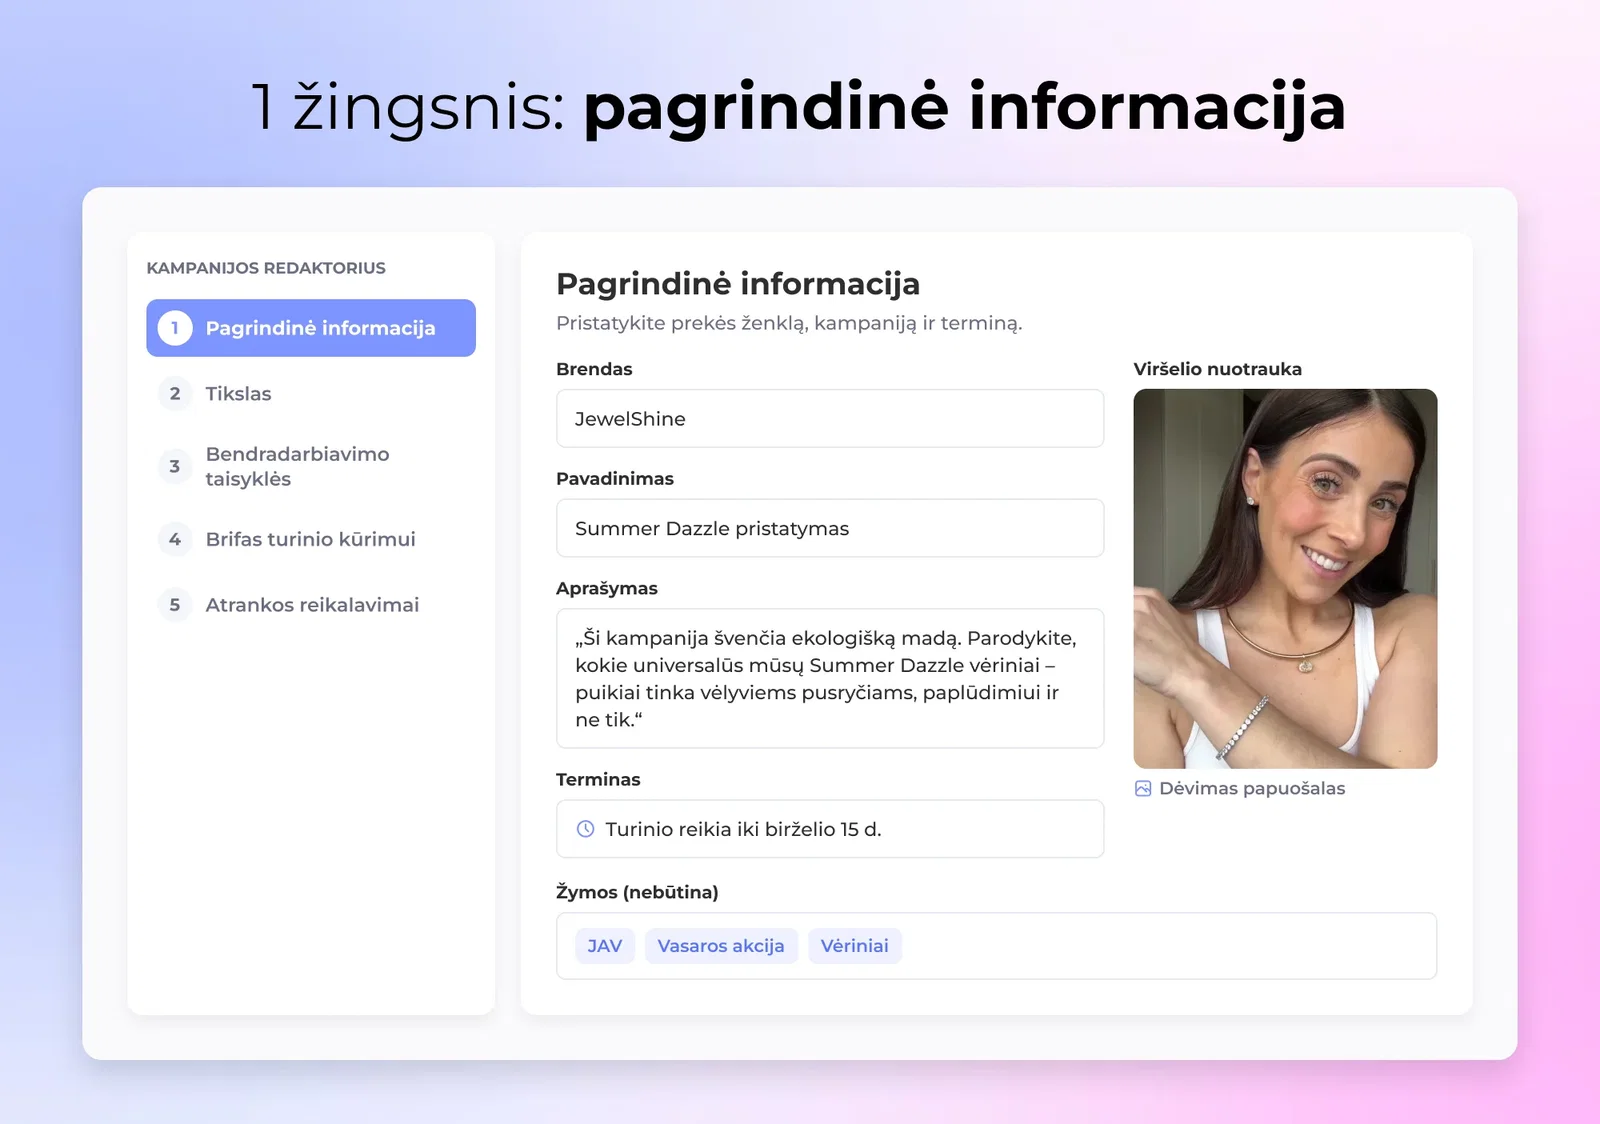Screen dimensions: 1600x1124
Task: Click the 1 žingsnis page title
Action: pos(798,107)
